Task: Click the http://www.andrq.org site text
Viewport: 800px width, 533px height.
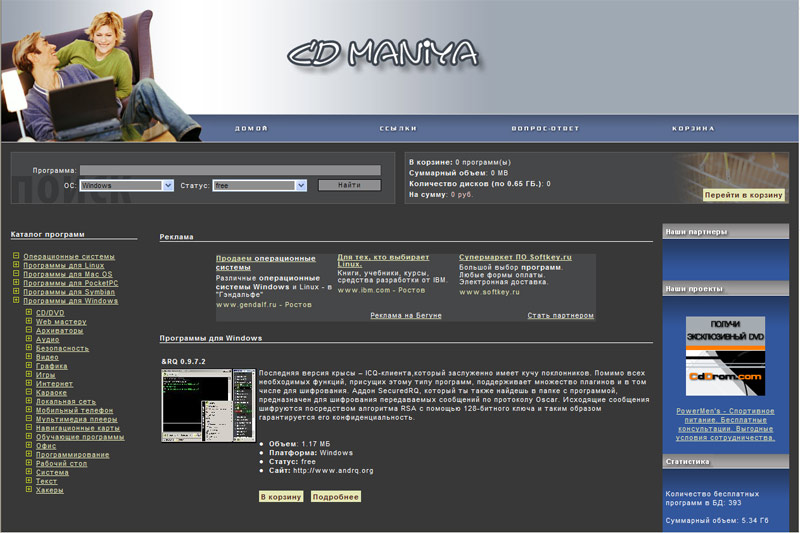Action: [333, 471]
